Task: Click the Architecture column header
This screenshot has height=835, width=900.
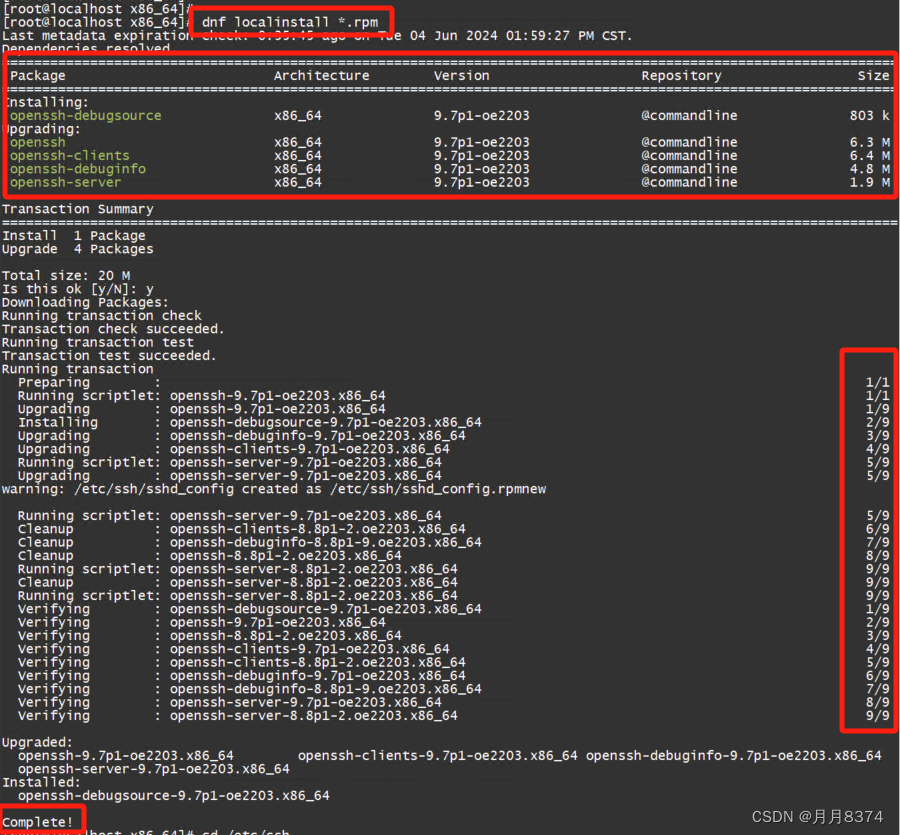Action: click(321, 75)
